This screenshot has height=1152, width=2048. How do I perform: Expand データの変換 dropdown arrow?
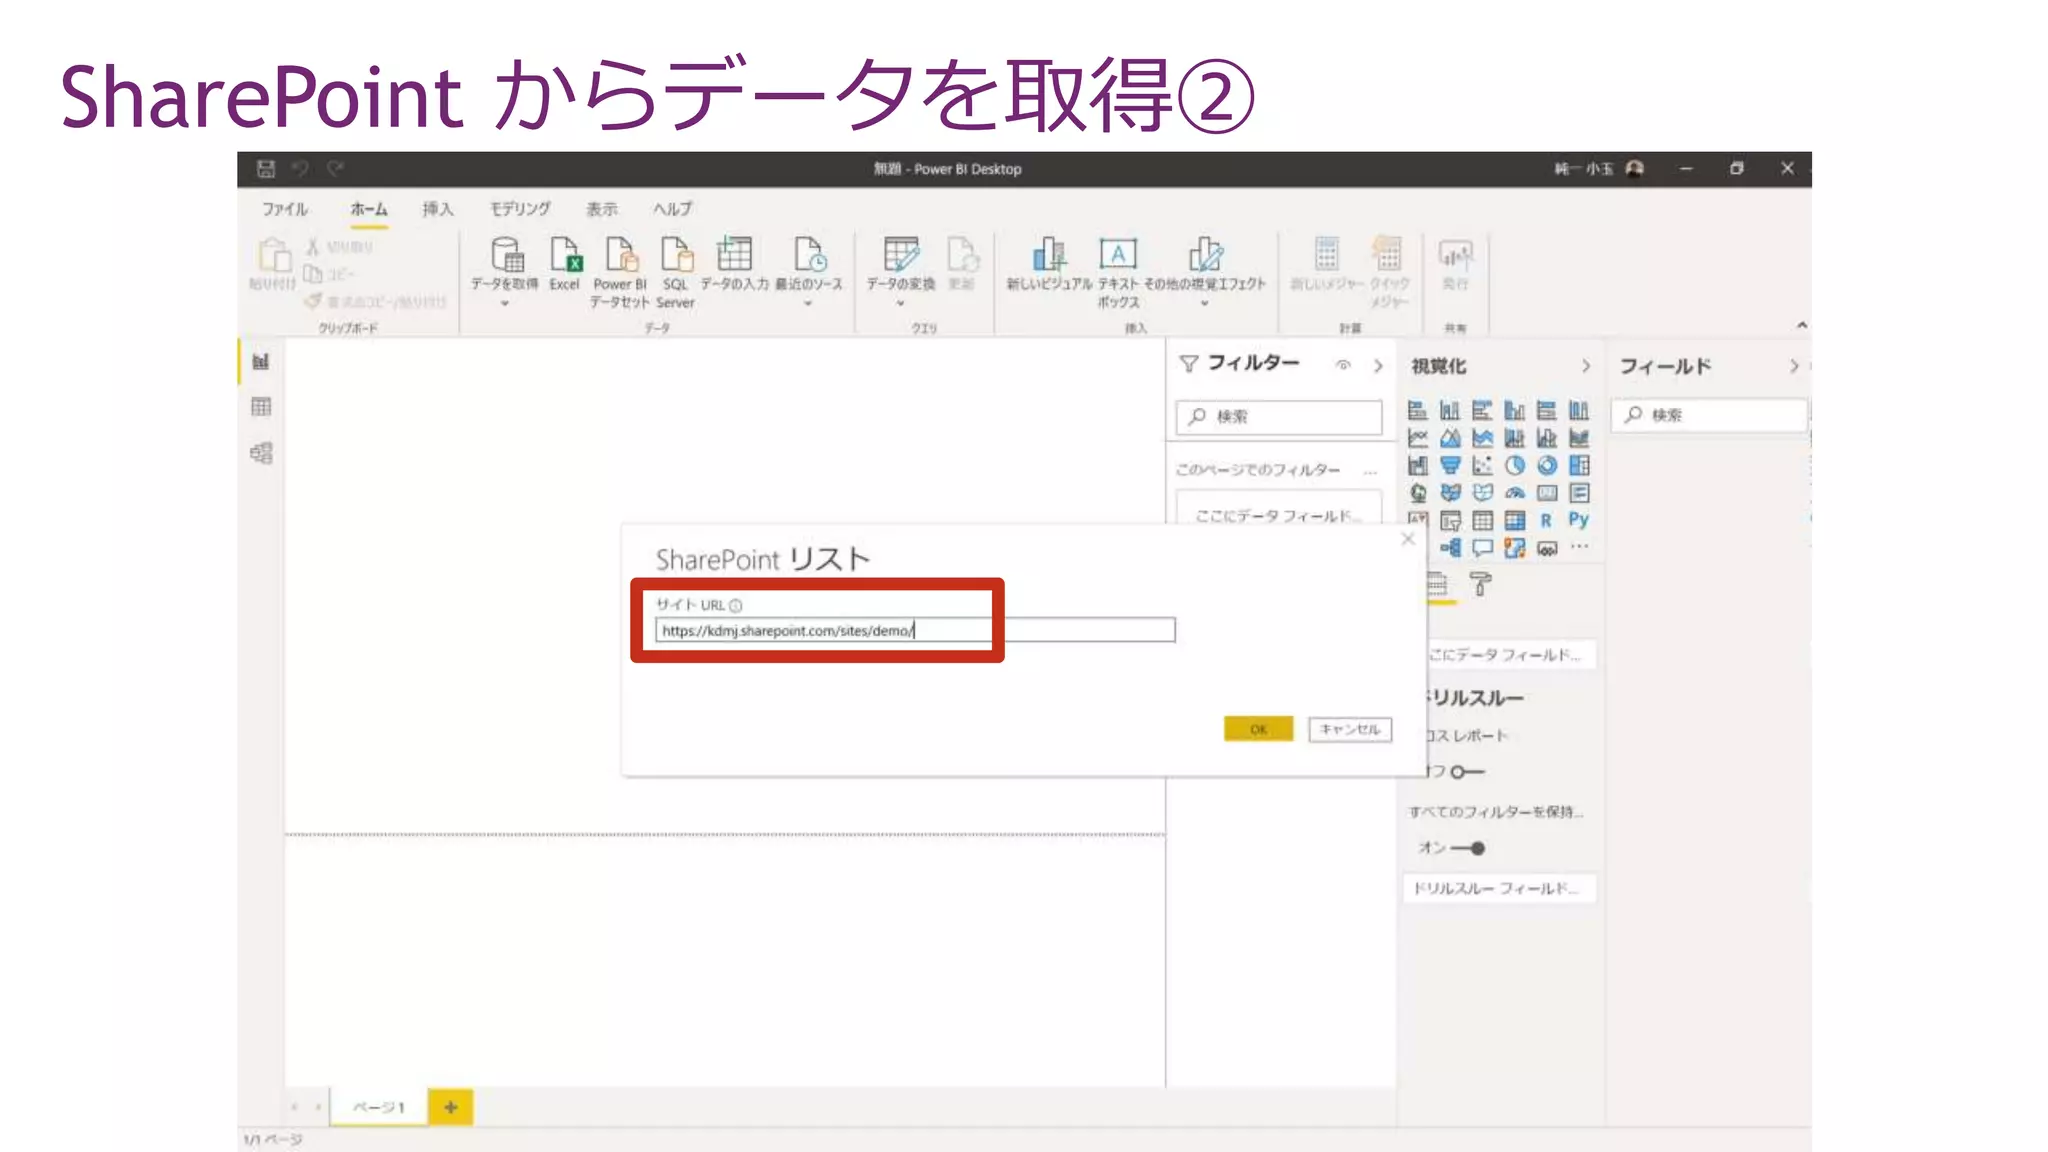coord(900,303)
